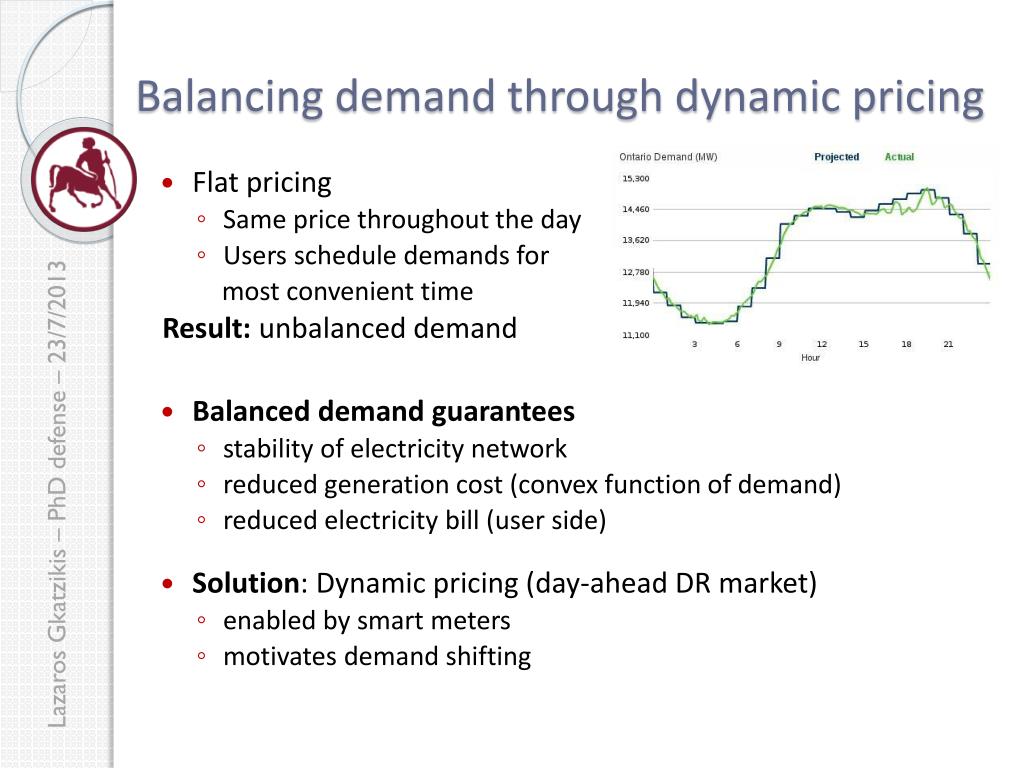The height and width of the screenshot is (768, 1024).
Task: Click the centaur university logo
Action: pyautogui.click(x=84, y=179)
